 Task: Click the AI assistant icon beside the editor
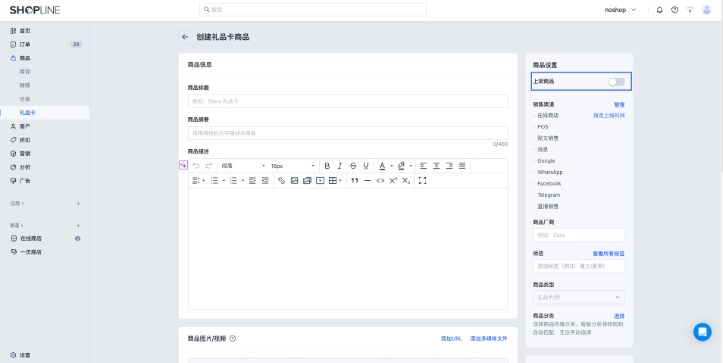tap(183, 165)
